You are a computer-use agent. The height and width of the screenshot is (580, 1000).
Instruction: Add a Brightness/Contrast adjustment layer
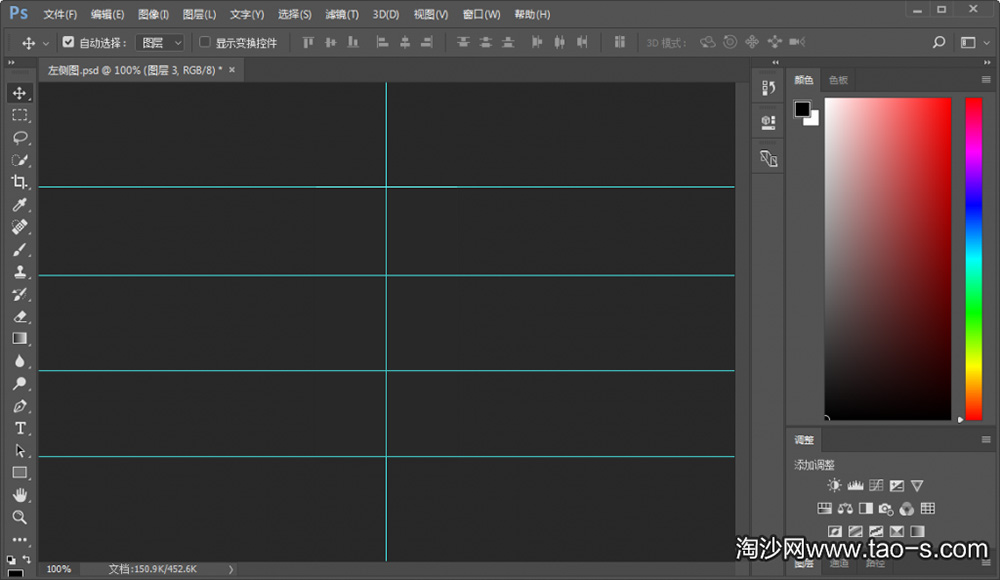(834, 485)
